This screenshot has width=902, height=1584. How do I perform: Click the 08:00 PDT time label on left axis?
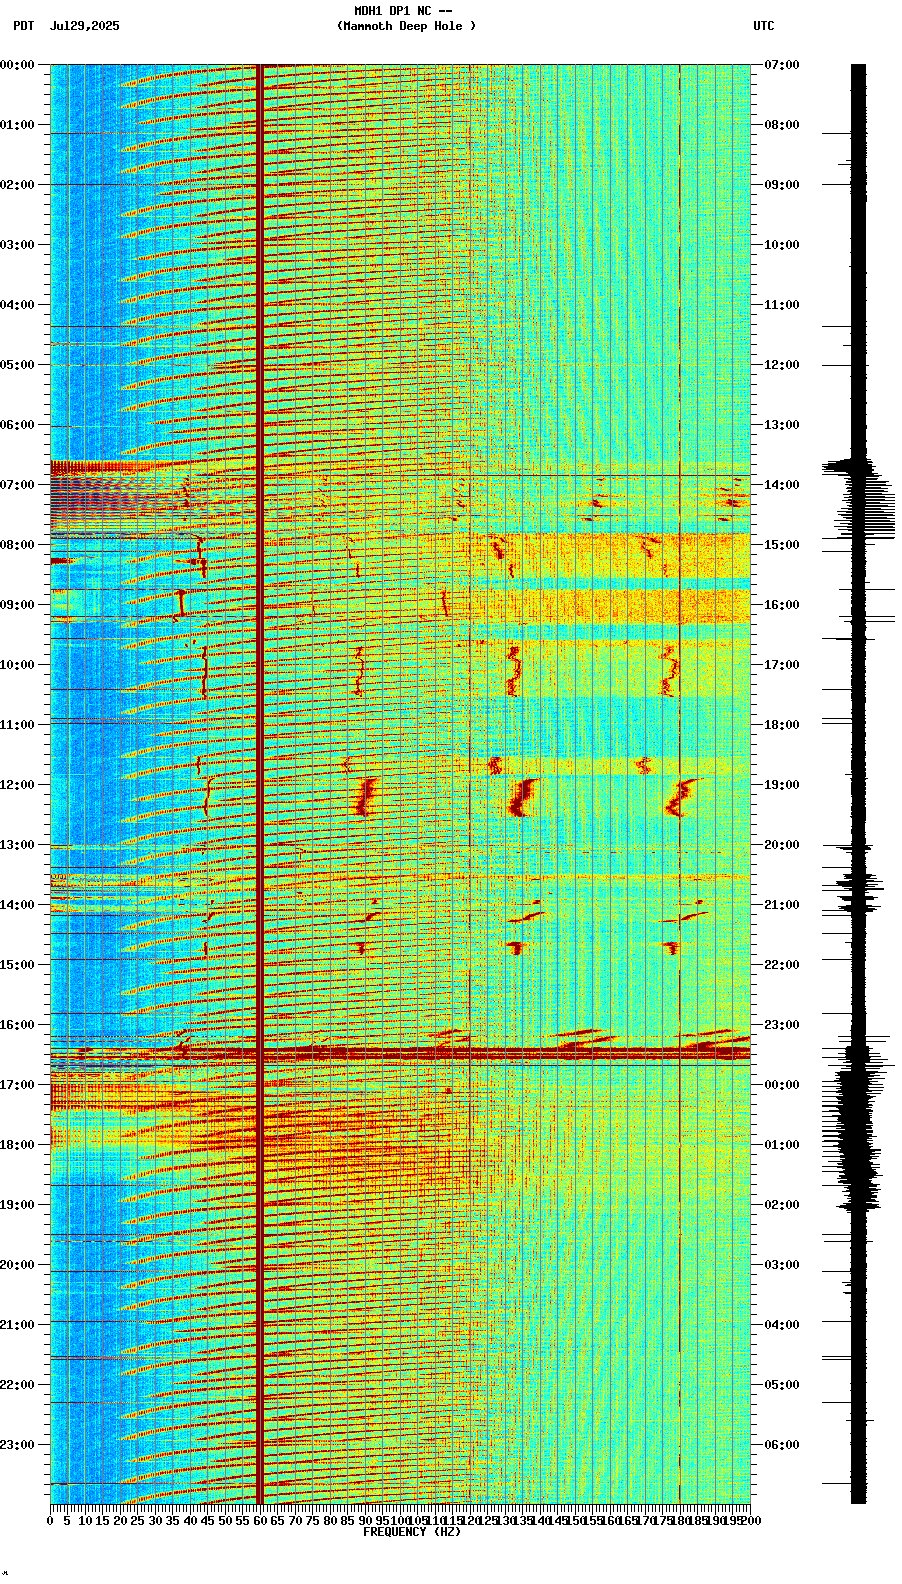click(17, 545)
